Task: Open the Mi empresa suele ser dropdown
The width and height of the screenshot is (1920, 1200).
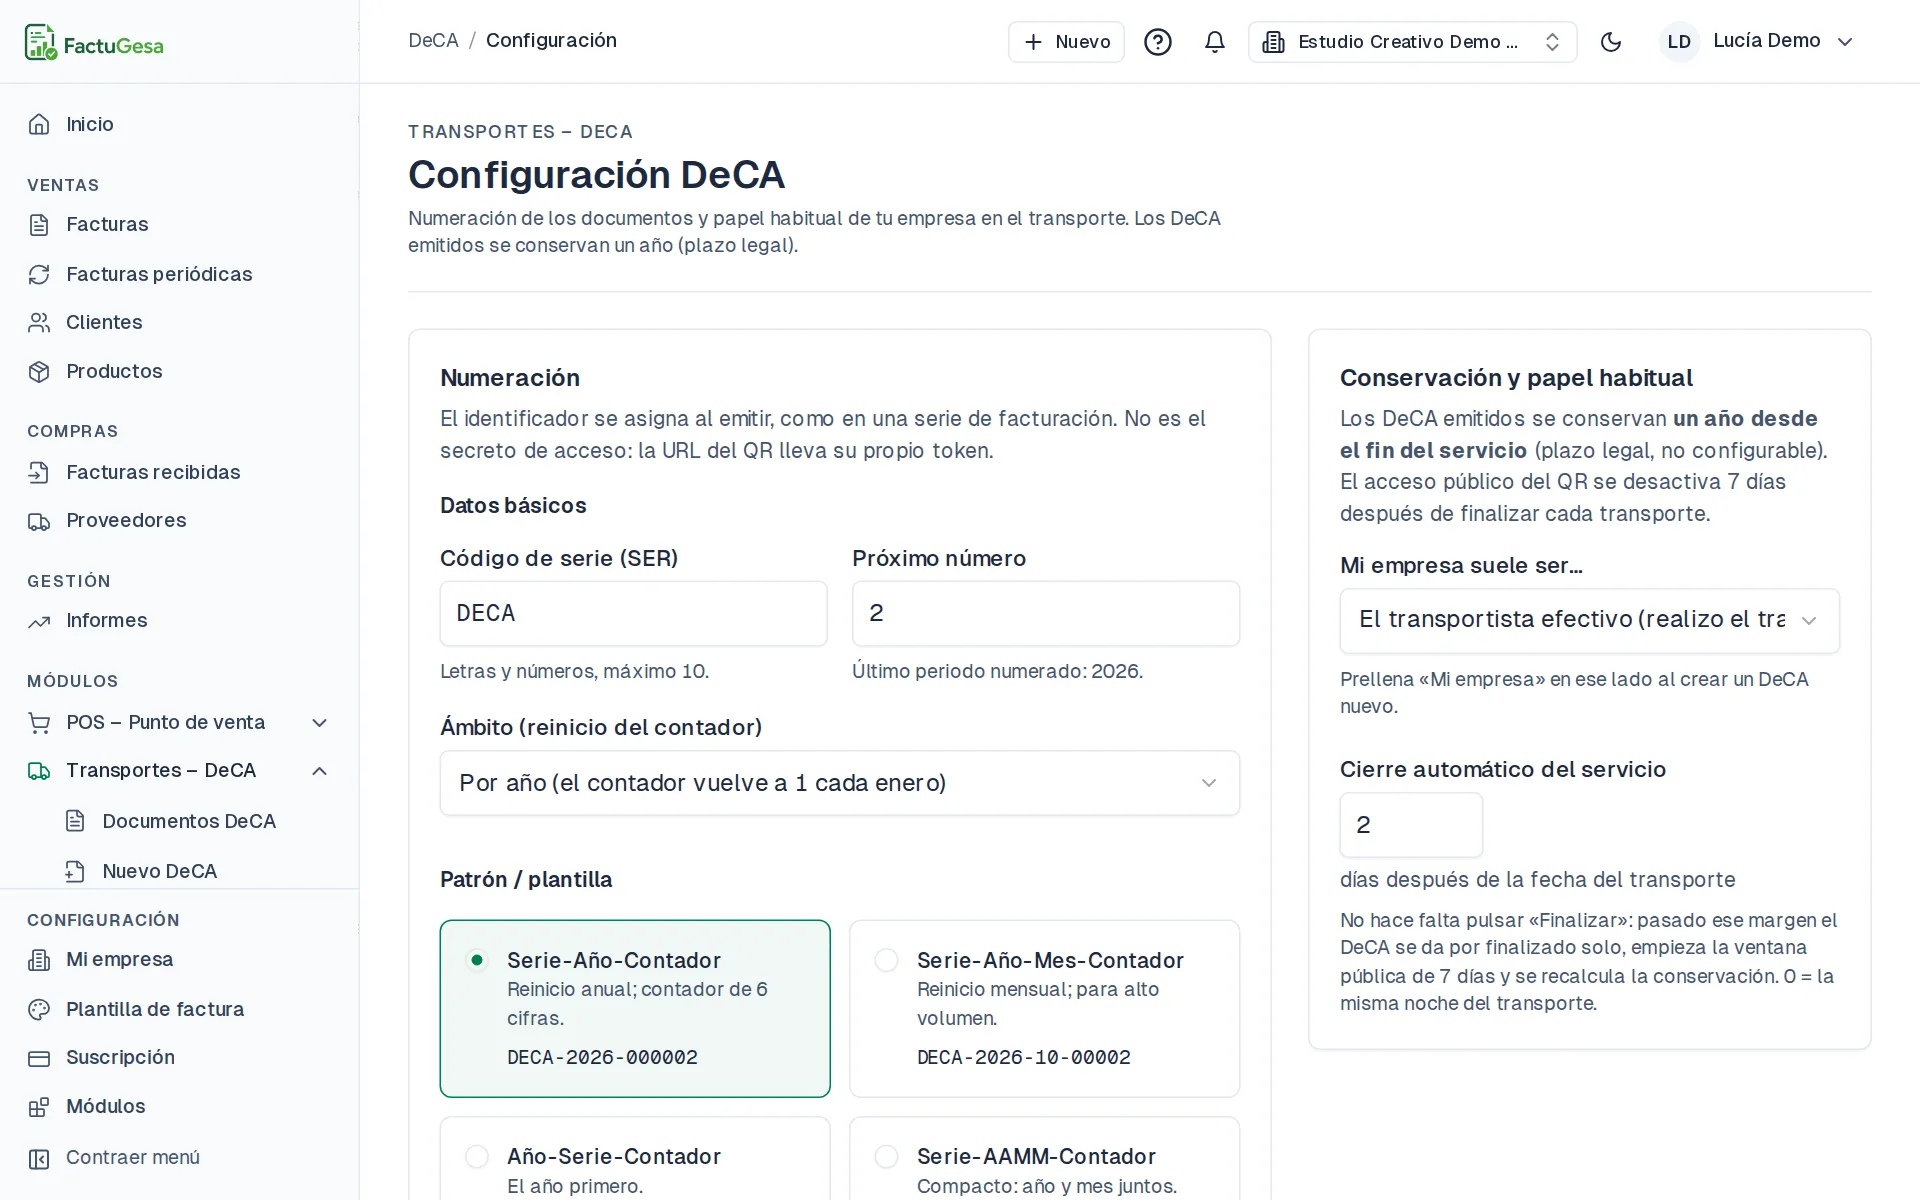Action: click(1589, 620)
